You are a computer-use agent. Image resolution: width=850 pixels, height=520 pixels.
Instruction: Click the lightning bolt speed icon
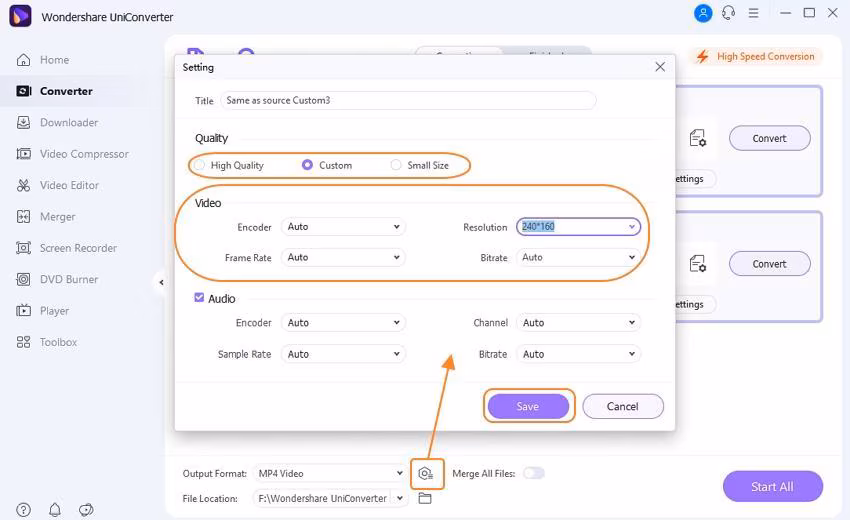click(x=703, y=56)
